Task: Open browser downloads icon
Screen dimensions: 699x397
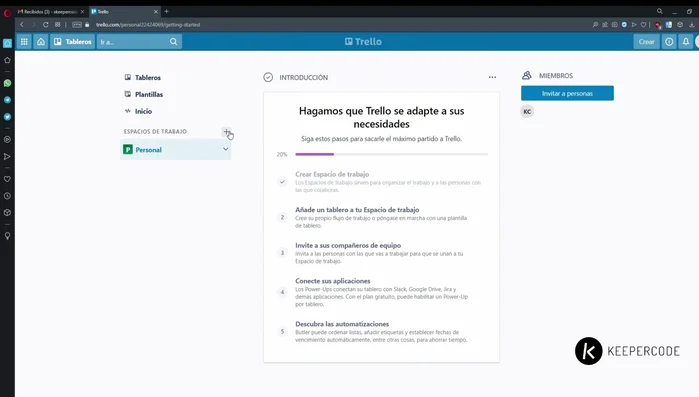Action: 691,25
